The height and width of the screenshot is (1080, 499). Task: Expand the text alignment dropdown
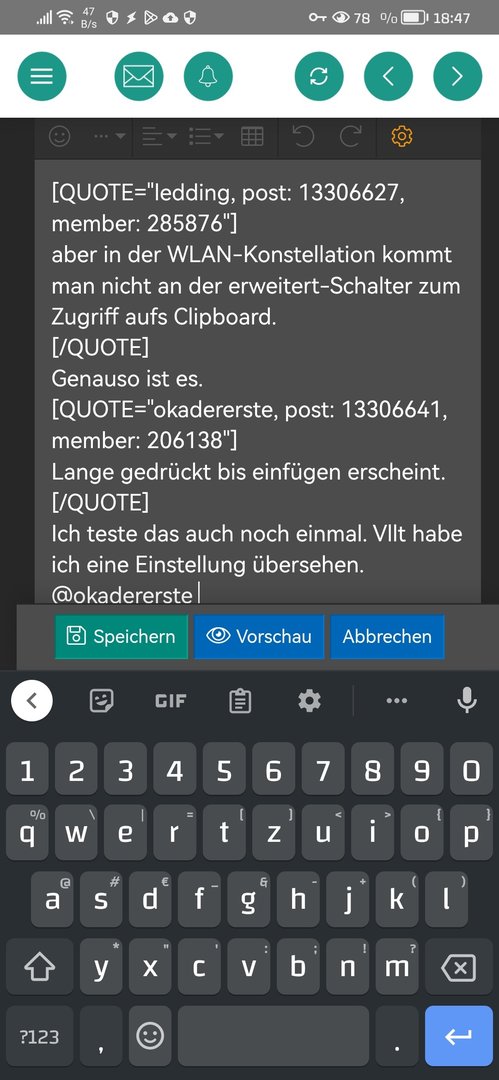click(159, 136)
